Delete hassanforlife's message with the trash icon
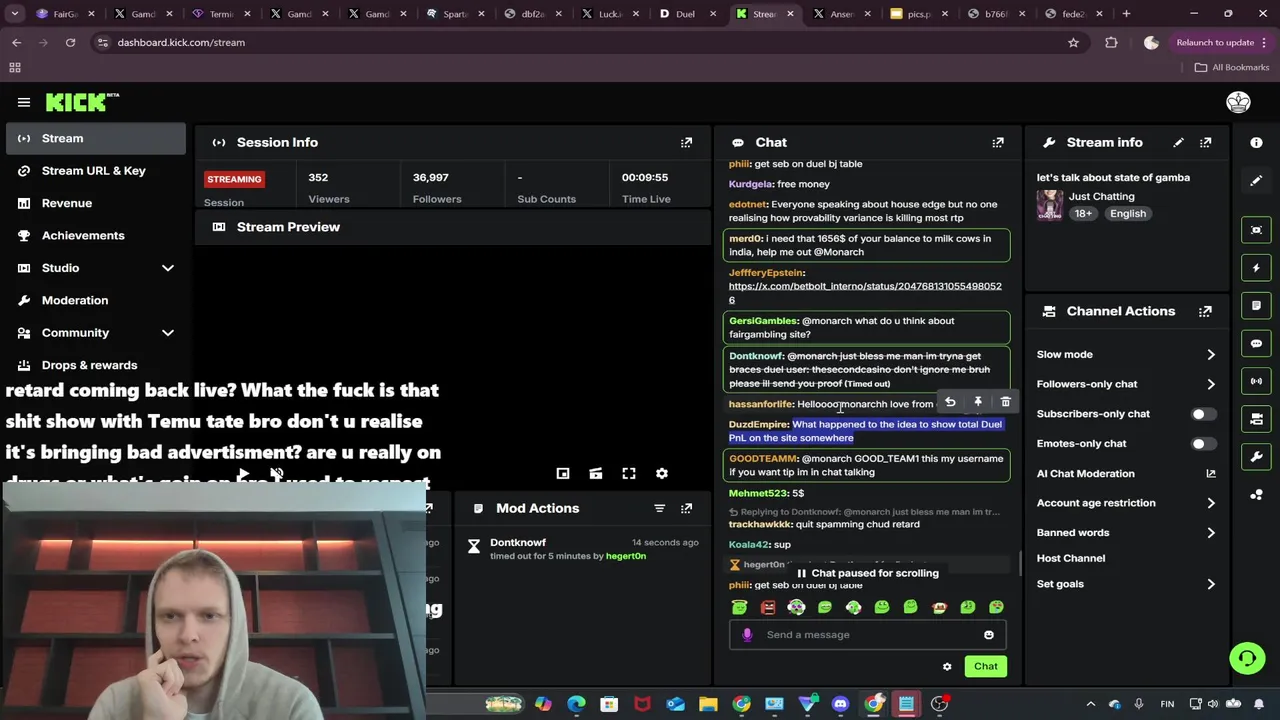Viewport: 1280px width, 720px height. pyautogui.click(x=1005, y=402)
